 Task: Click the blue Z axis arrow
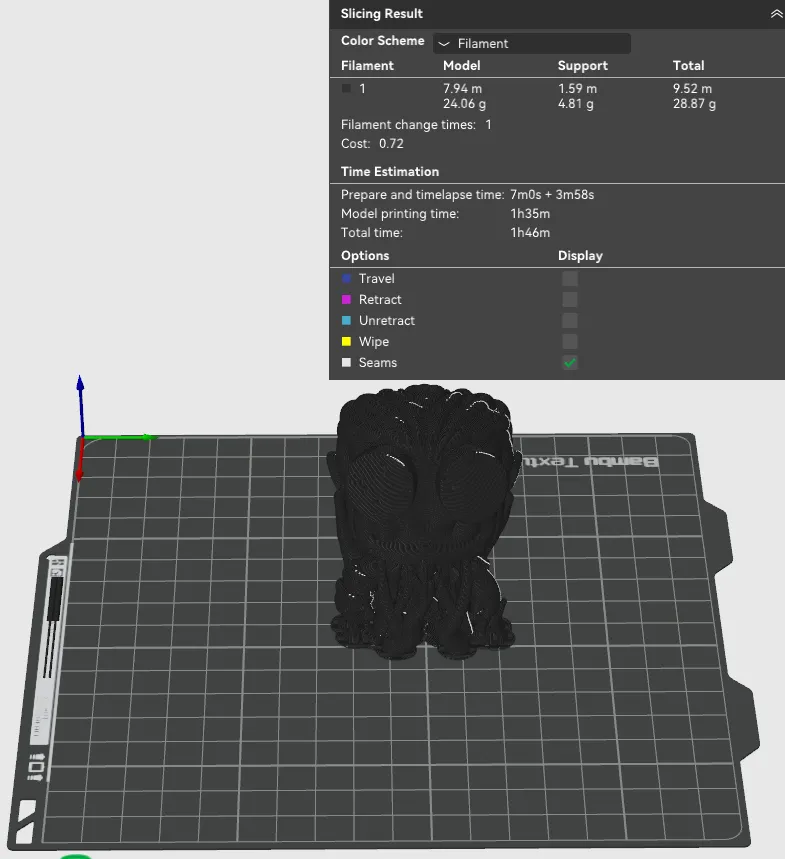point(81,405)
